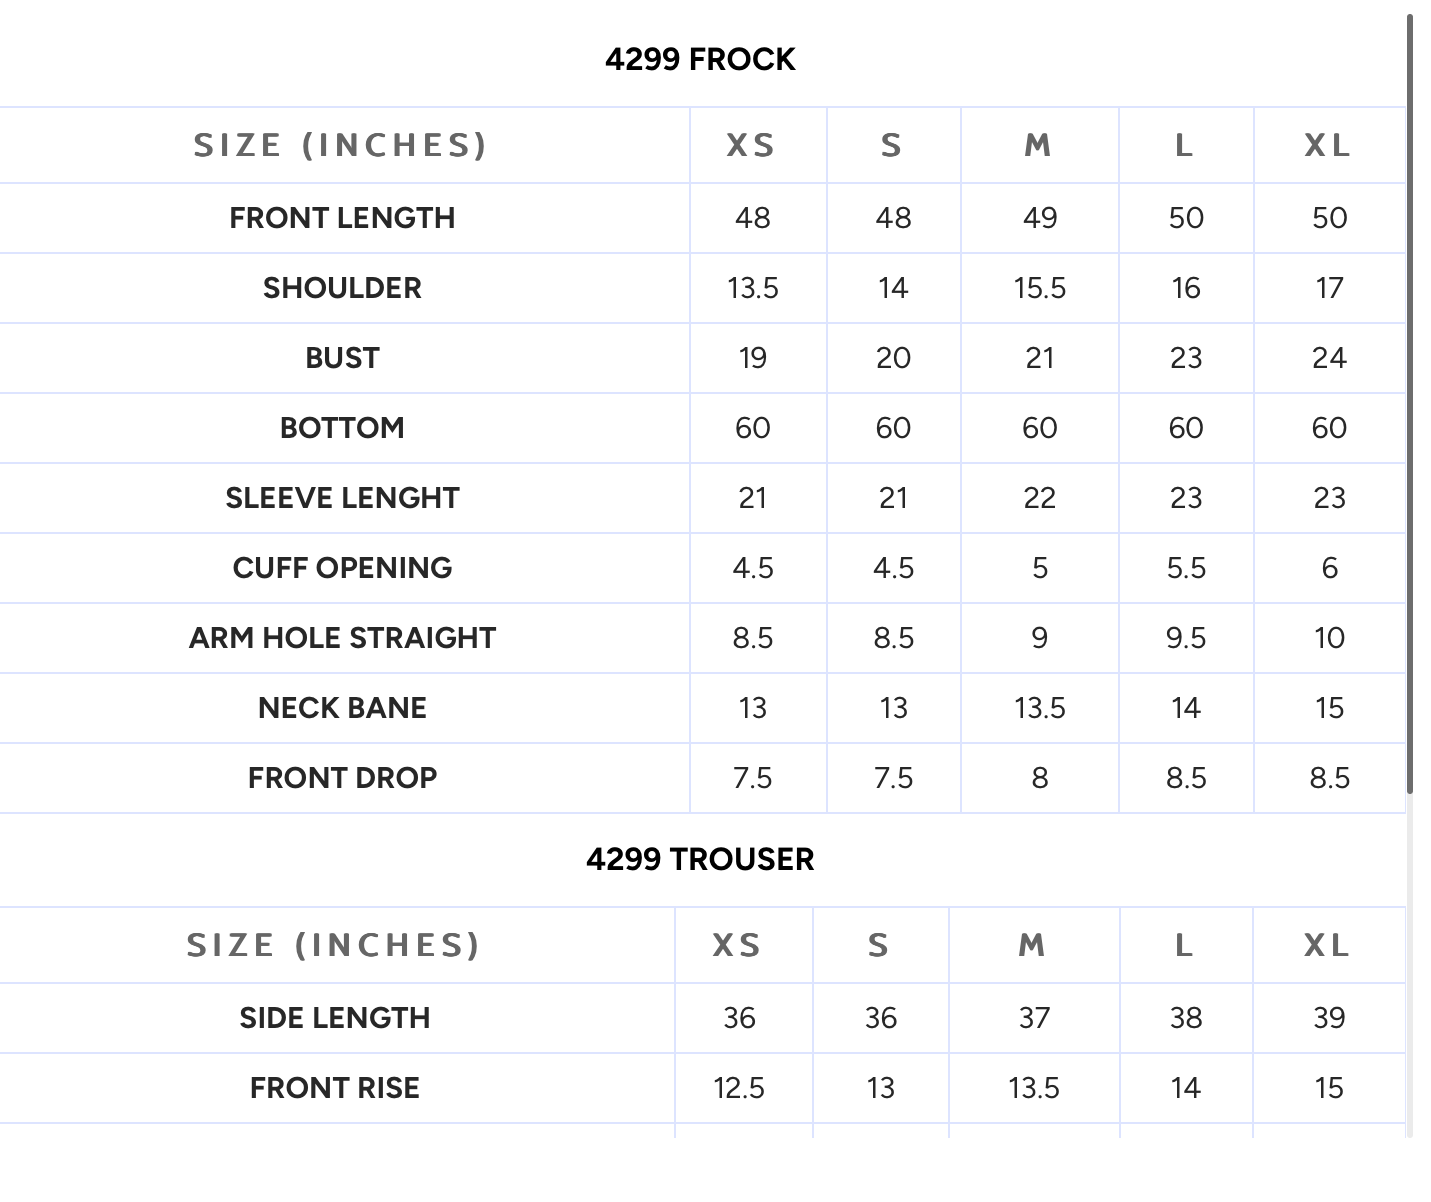Click the SHOULDER row label

[x=342, y=288]
